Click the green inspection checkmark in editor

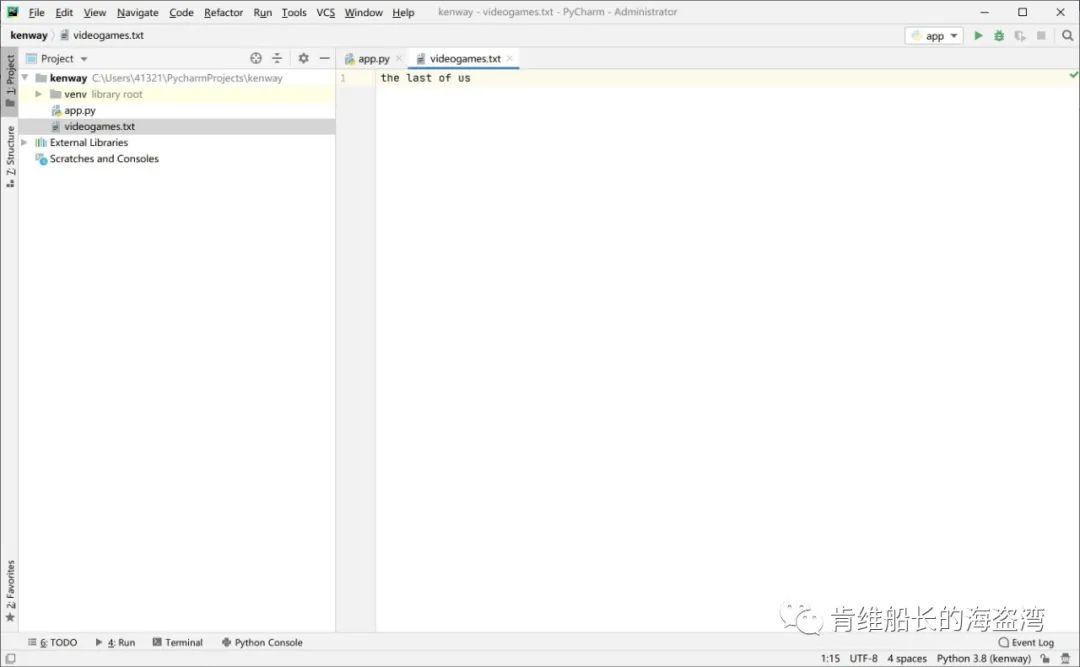coord(1073,74)
